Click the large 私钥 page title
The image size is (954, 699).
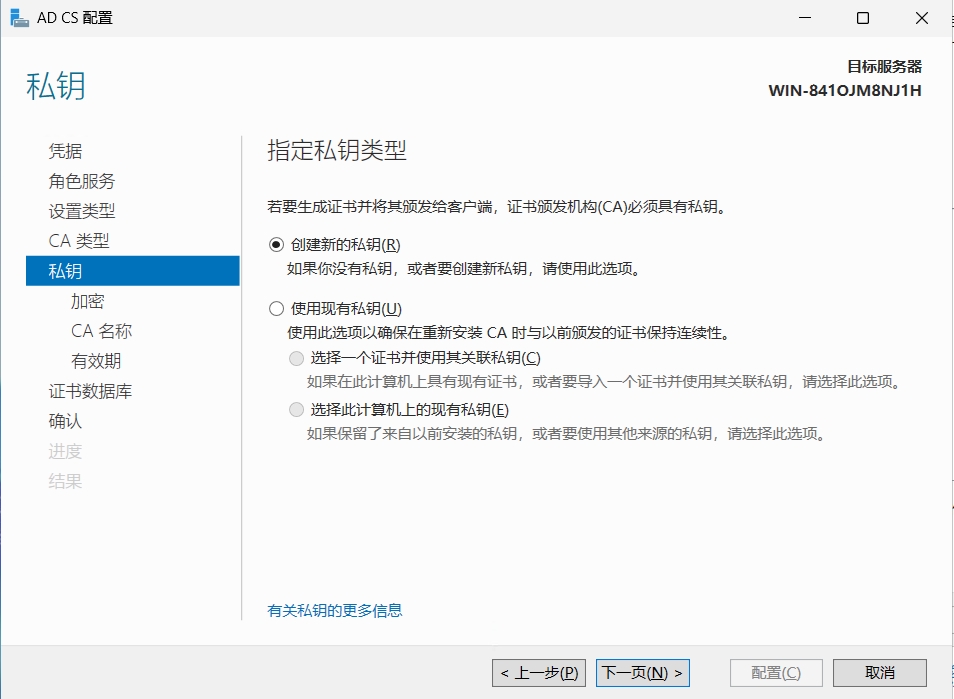[x=56, y=86]
